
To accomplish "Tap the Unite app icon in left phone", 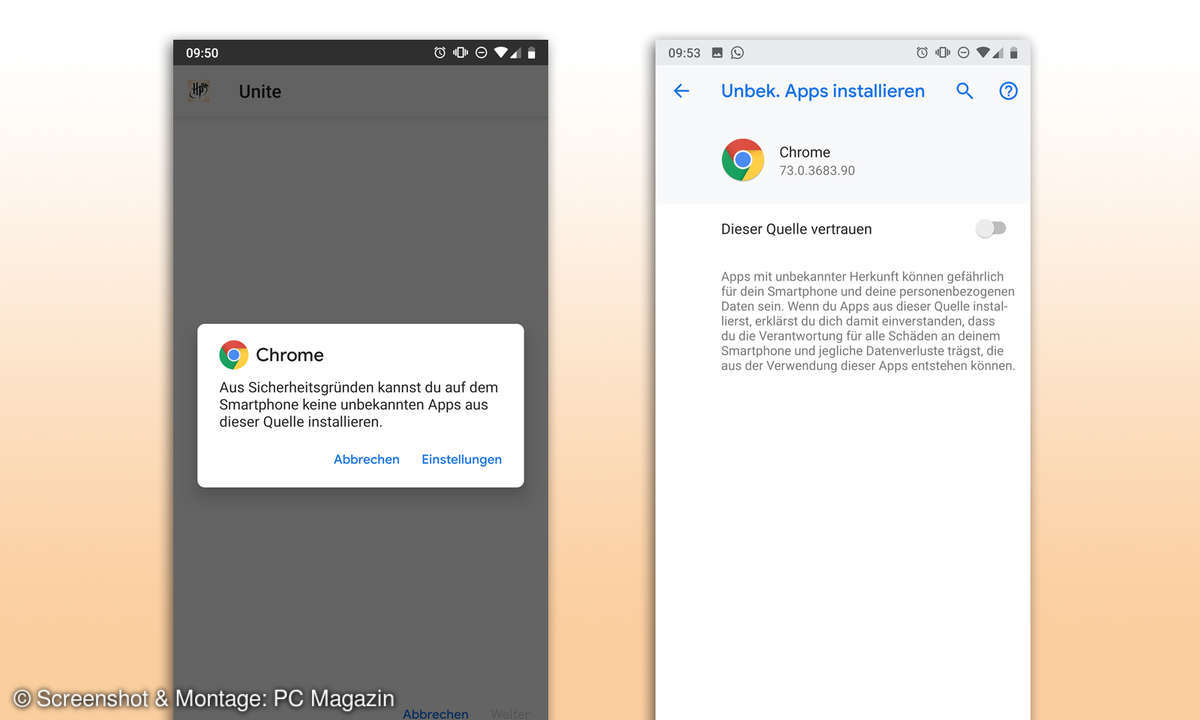I will (199, 91).
